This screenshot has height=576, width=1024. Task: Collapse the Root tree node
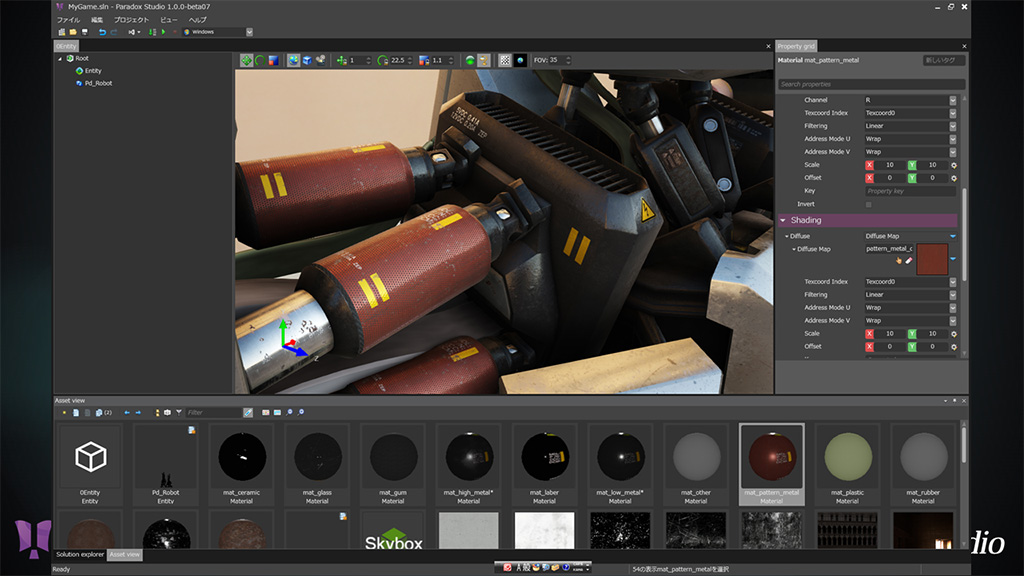click(61, 58)
